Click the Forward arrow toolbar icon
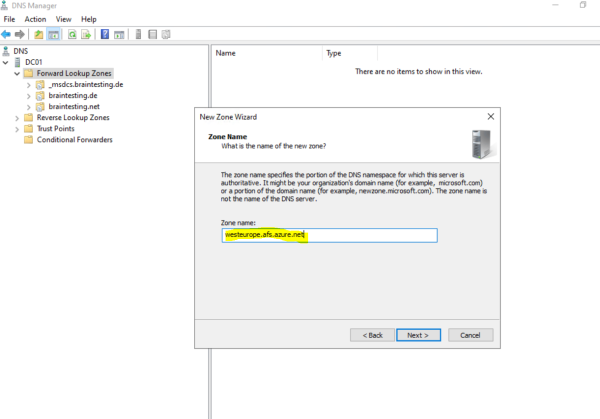 click(x=20, y=34)
